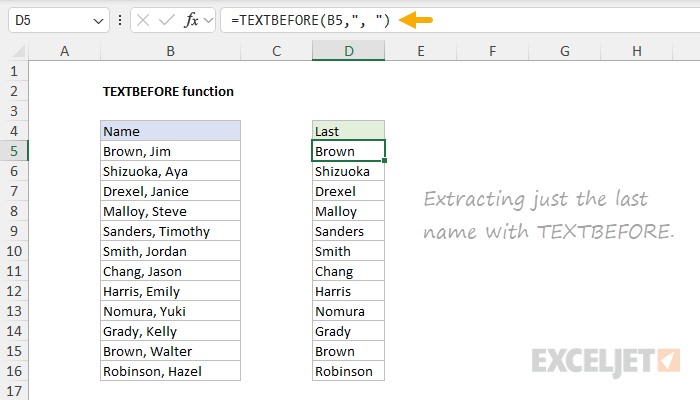Click the 'Drexel' last name cell
Screen dimensions: 700x400
pyautogui.click(x=348, y=191)
